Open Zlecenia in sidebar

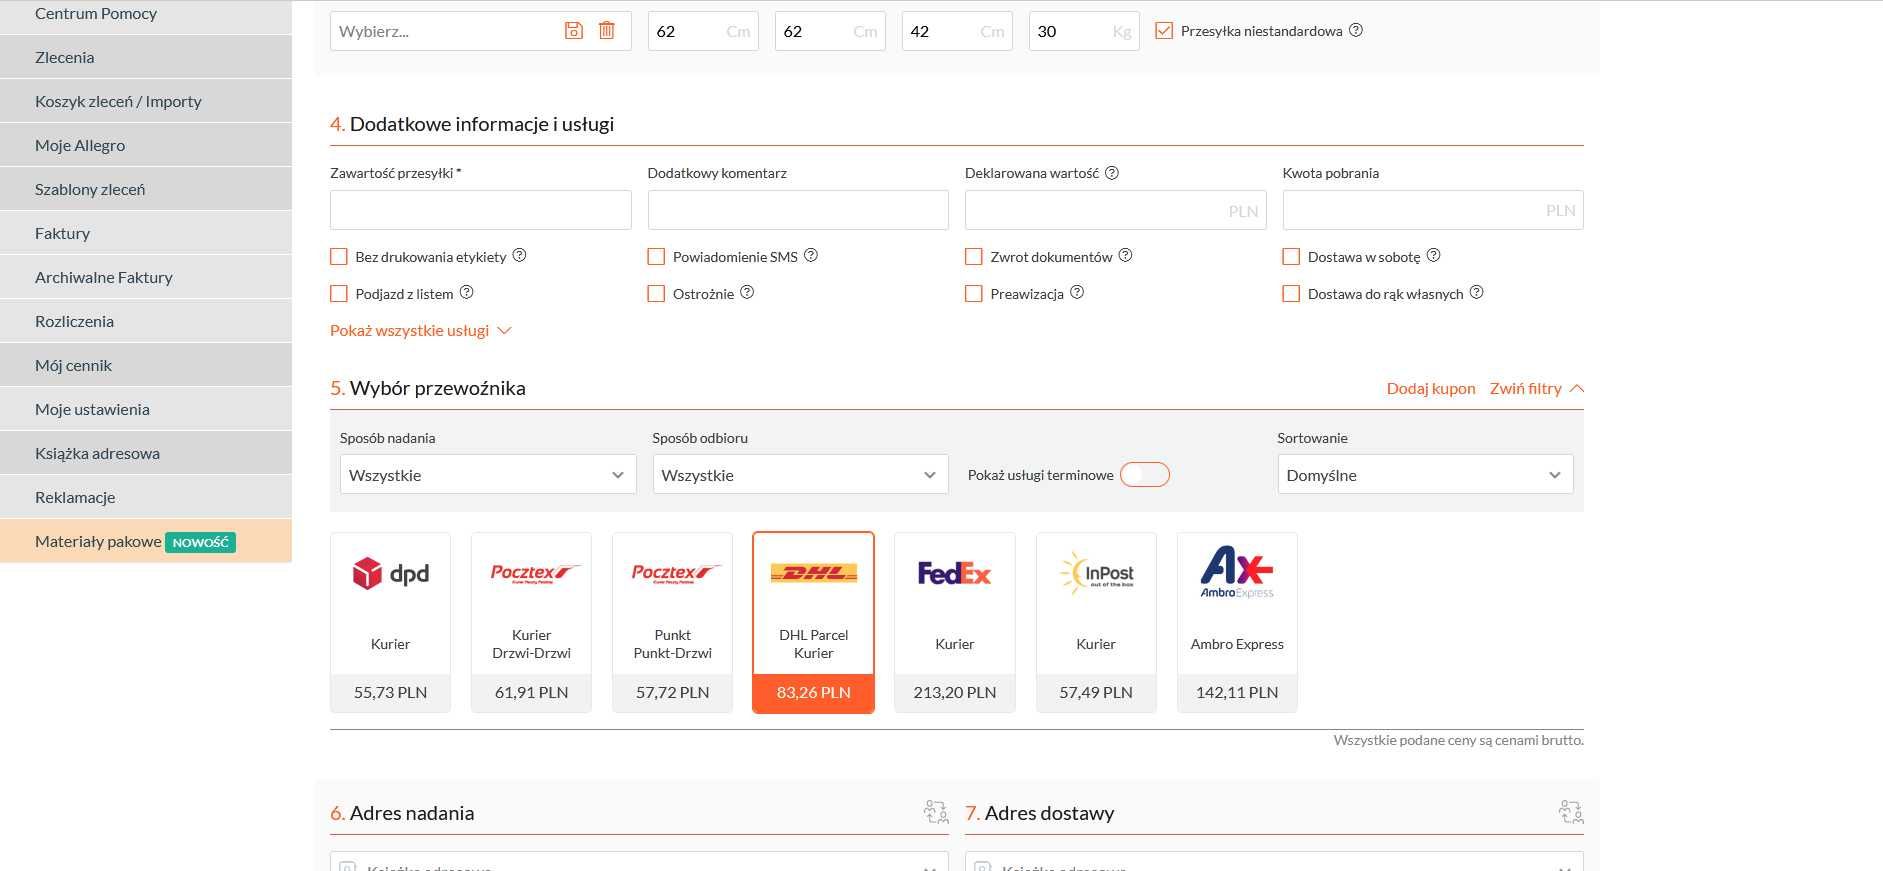tap(146, 57)
